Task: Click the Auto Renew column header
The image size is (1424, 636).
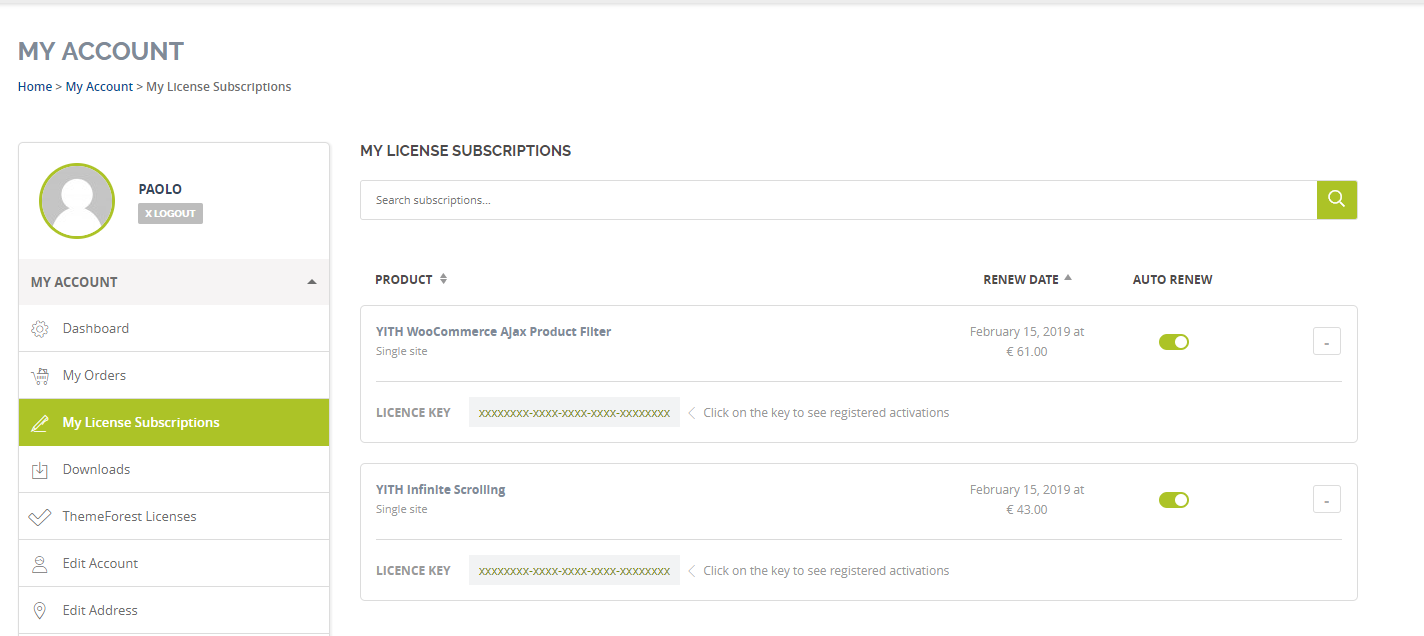Action: pyautogui.click(x=1172, y=279)
